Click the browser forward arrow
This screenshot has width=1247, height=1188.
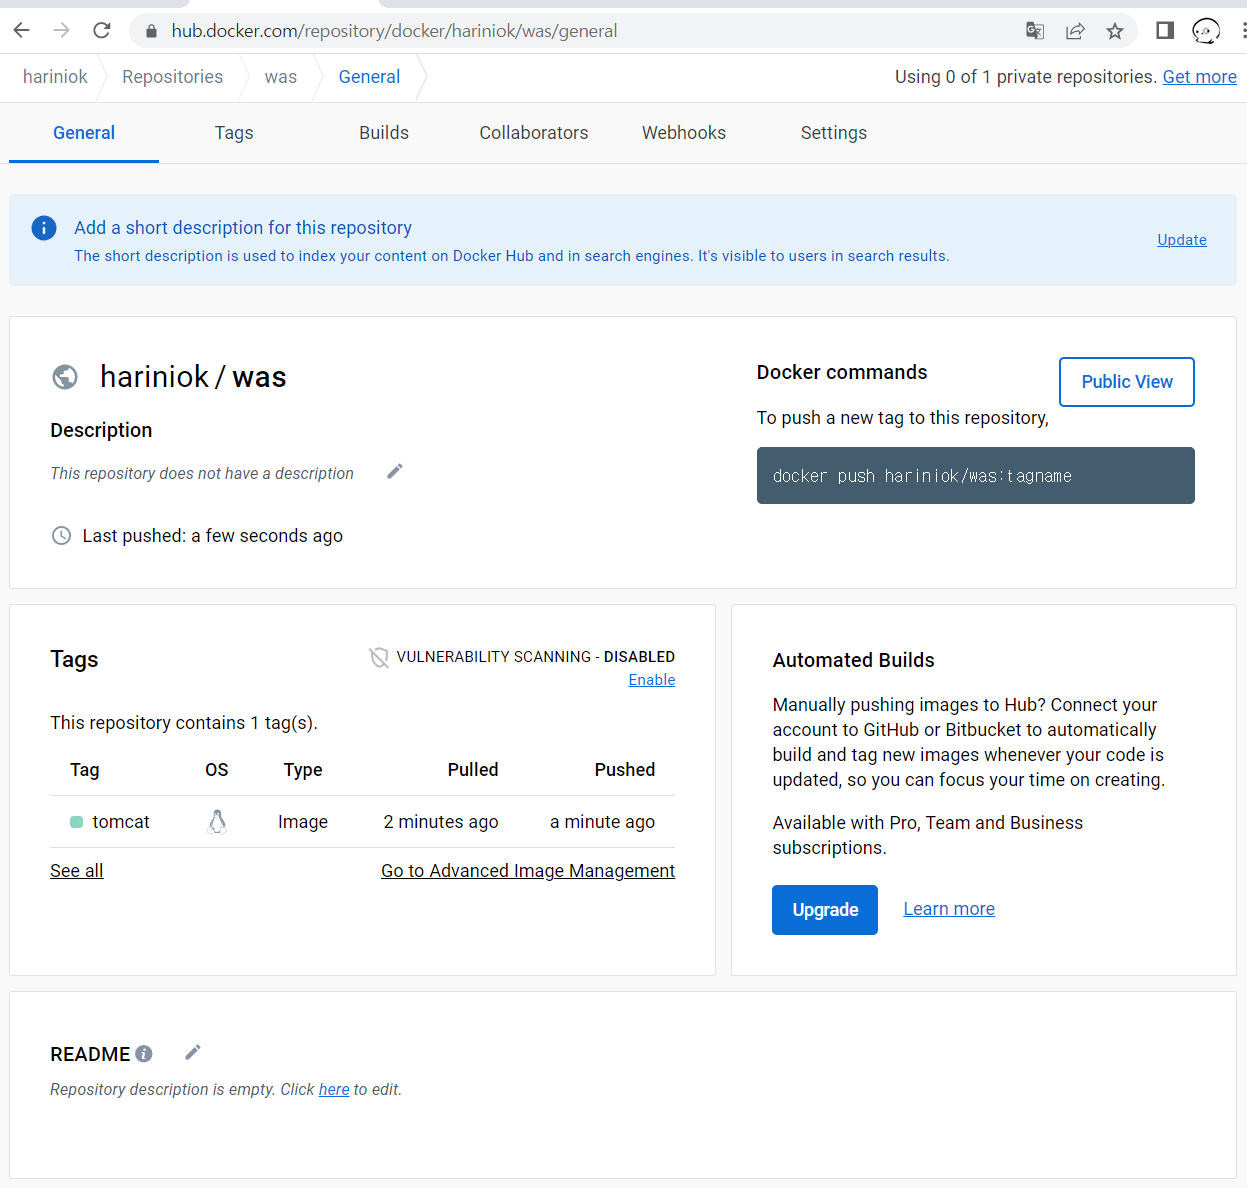click(62, 30)
